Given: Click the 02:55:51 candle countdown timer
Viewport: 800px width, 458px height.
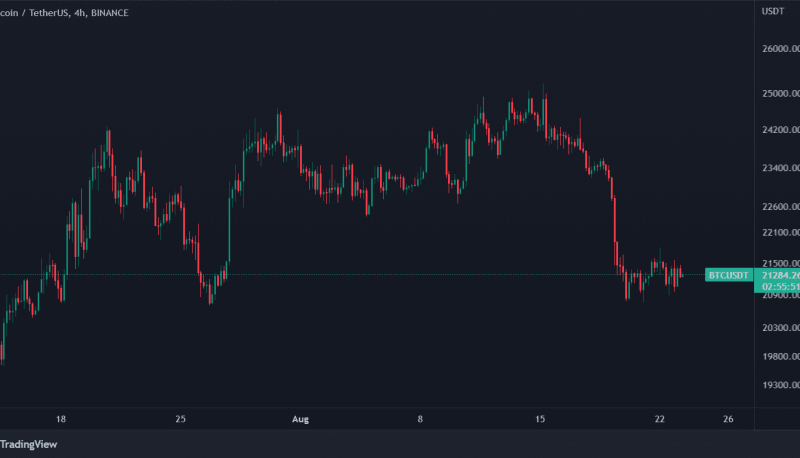Looking at the screenshot, I should (781, 286).
